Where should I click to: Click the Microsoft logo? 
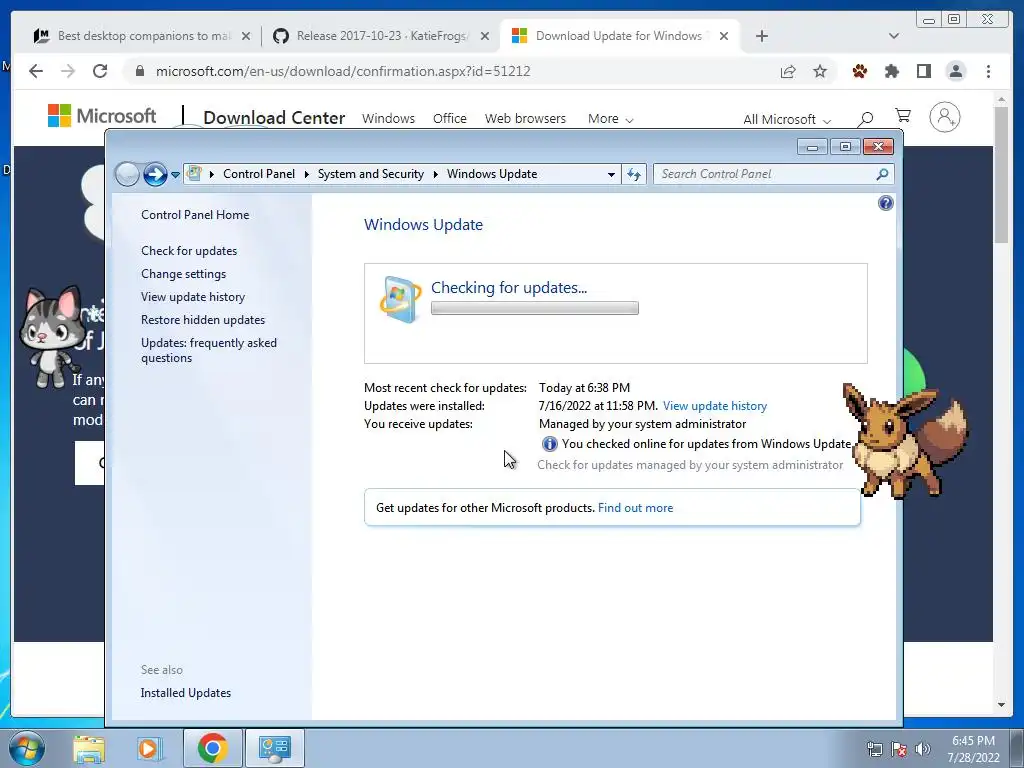pos(102,116)
